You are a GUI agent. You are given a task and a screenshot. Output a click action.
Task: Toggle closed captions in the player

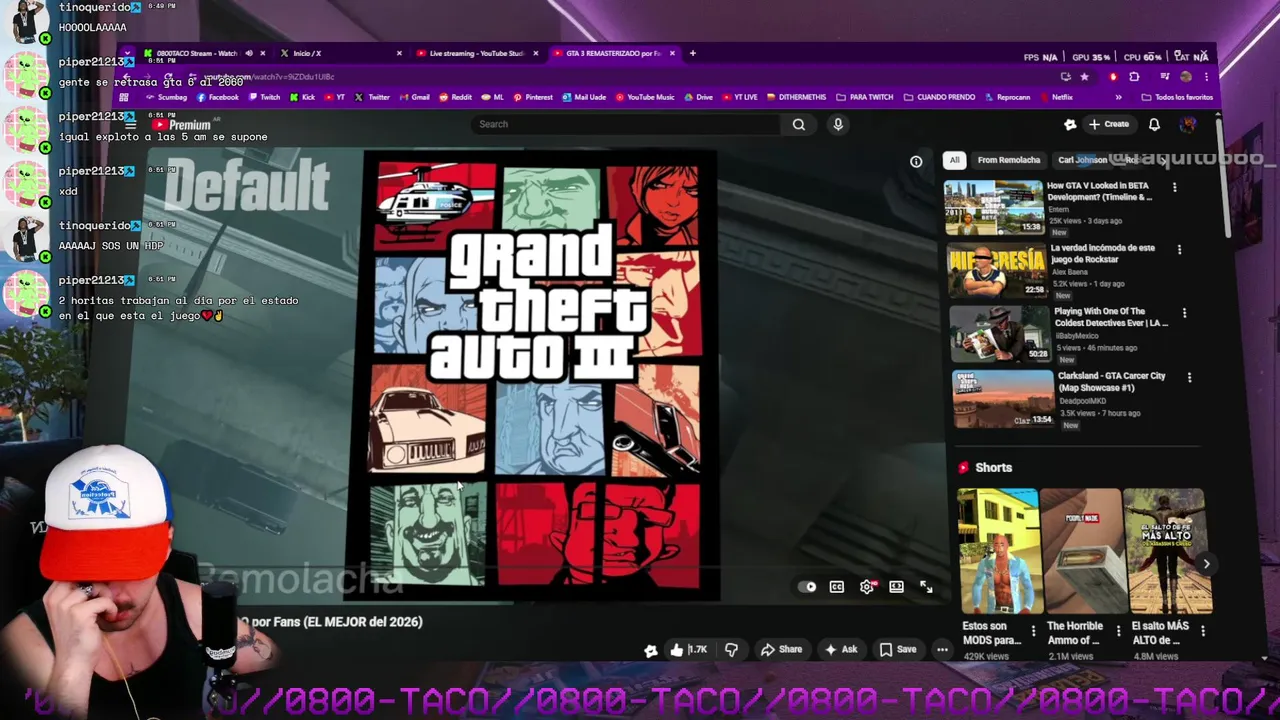point(837,587)
